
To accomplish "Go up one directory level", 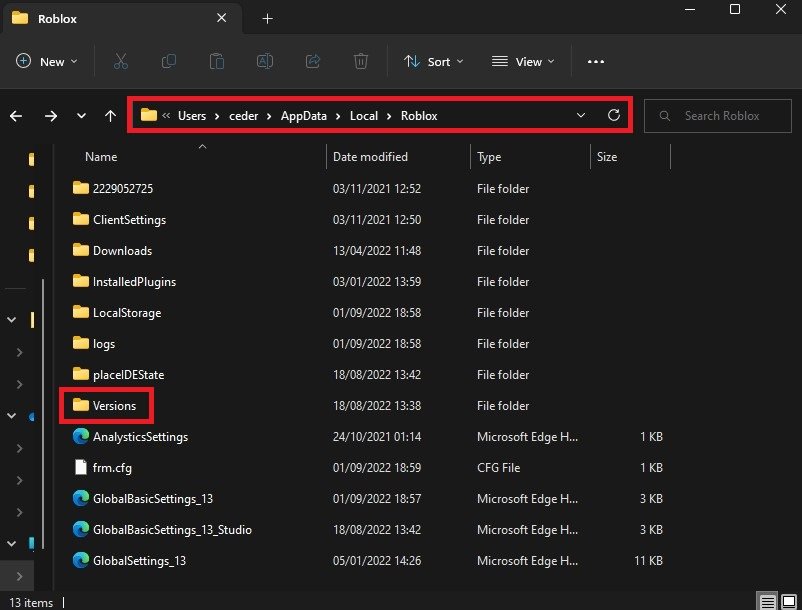I will pyautogui.click(x=110, y=116).
